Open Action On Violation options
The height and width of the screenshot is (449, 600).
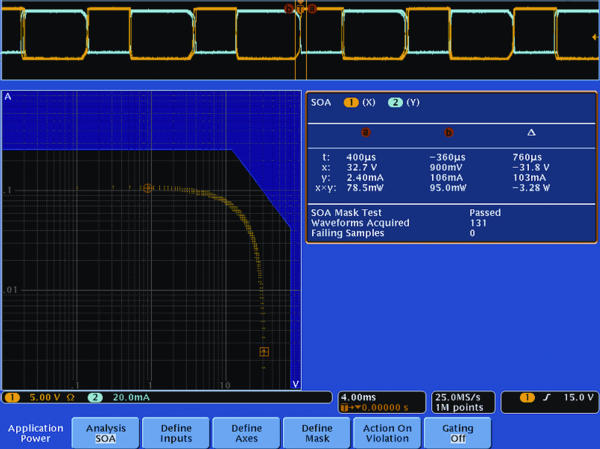click(386, 432)
